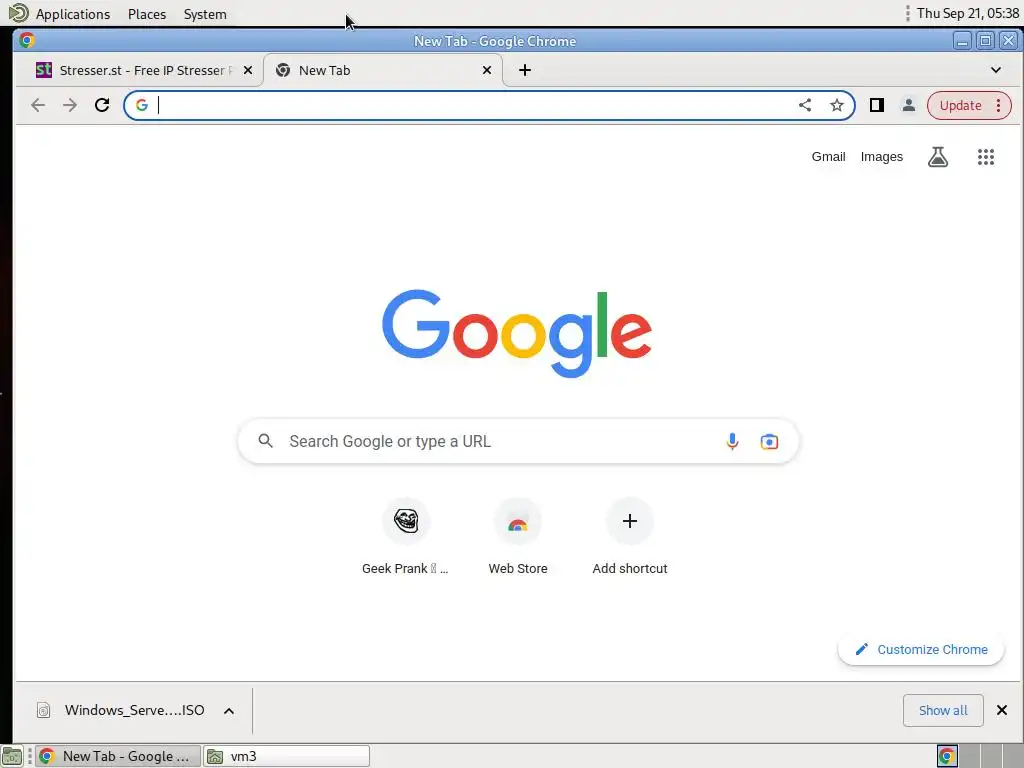Close the Stresser.st tab

tap(248, 70)
